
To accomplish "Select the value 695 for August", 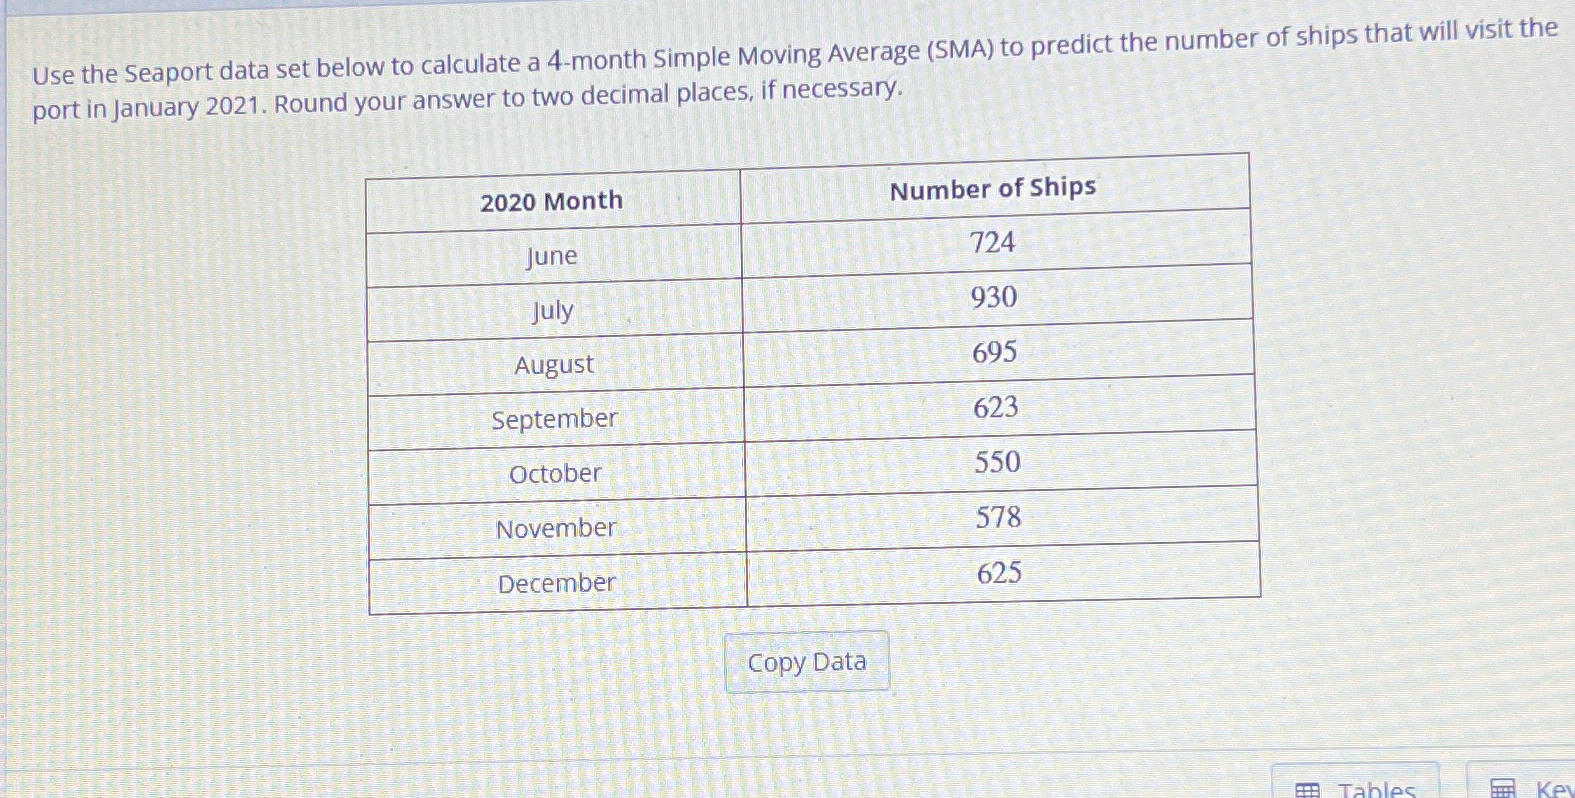I will 995,352.
